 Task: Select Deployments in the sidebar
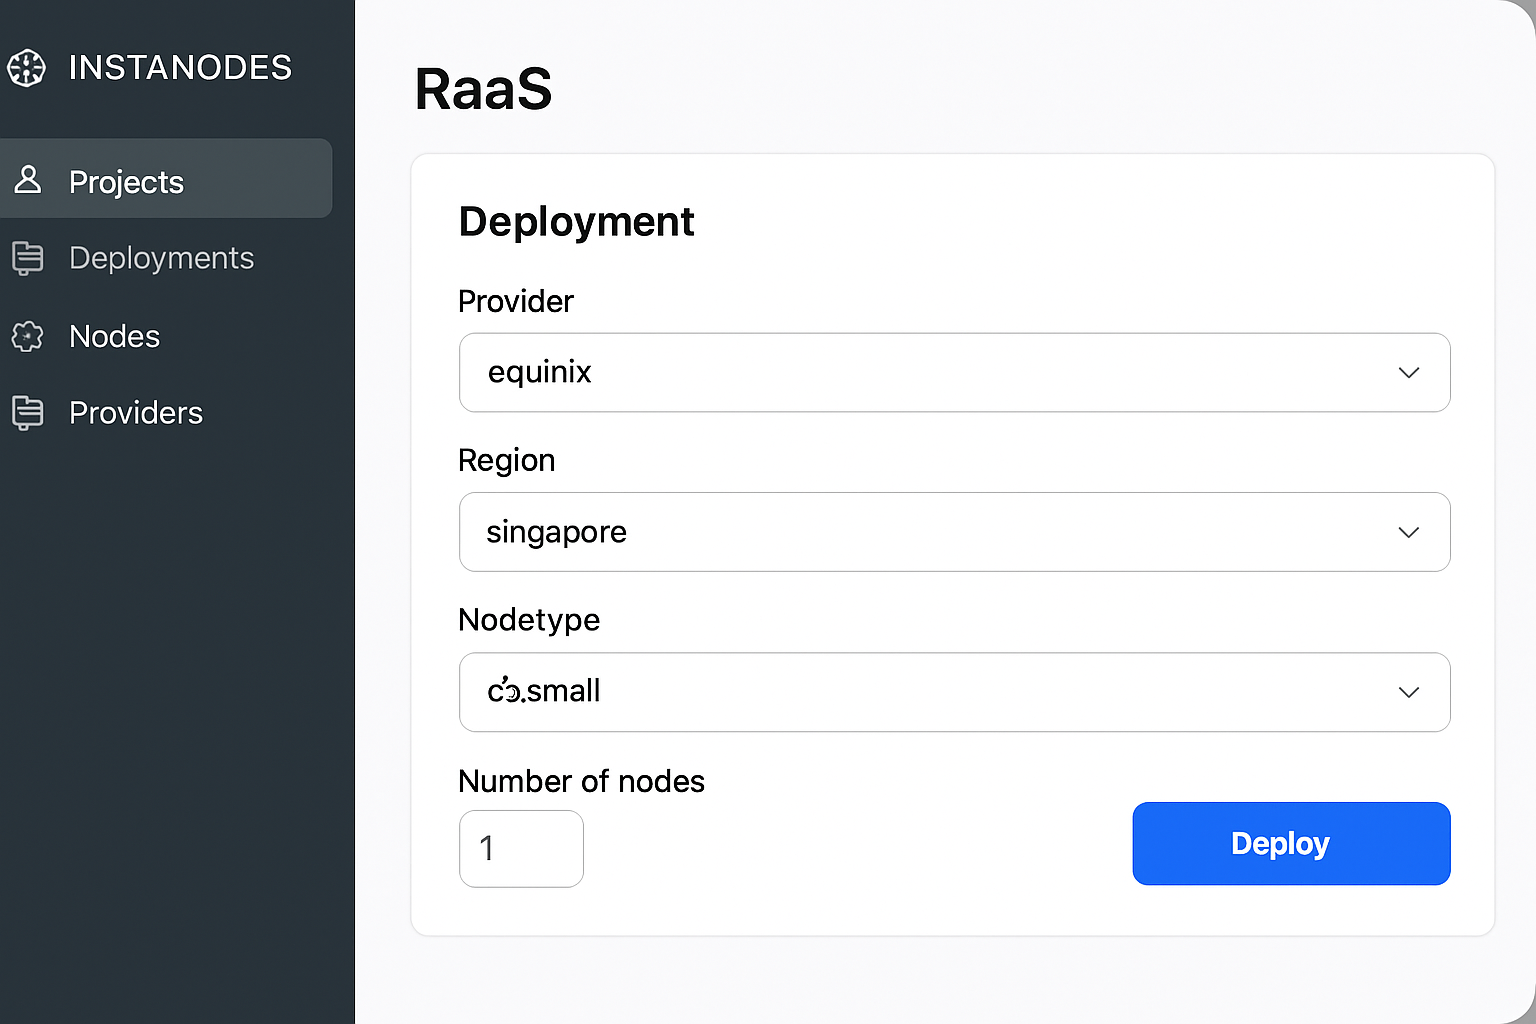[161, 258]
